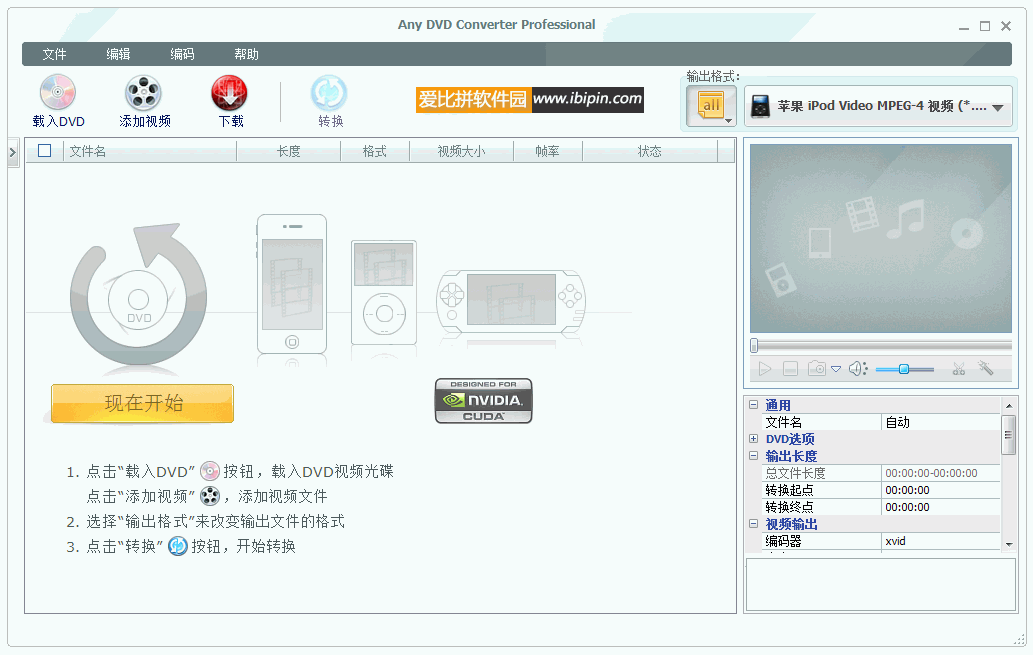Collapse the 视频输出 property group

[754, 524]
